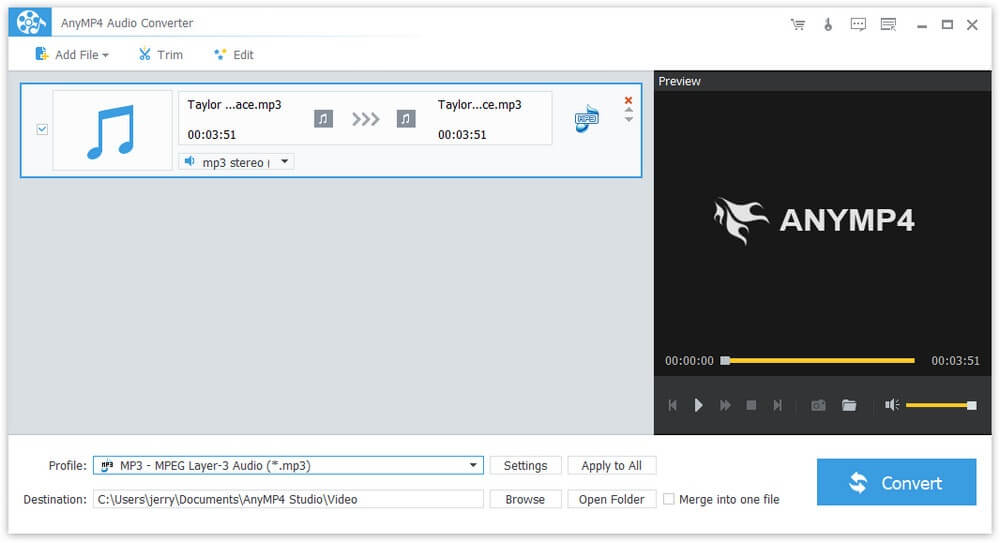Open the Profile format dropdown
The height and width of the screenshot is (543, 1000).
tap(288, 466)
